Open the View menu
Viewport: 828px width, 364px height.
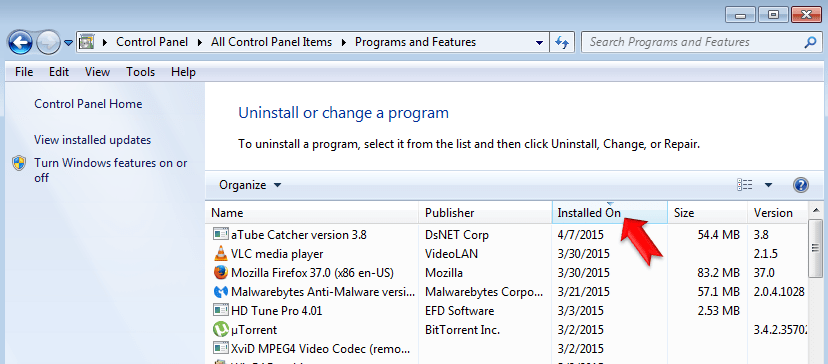coord(97,72)
